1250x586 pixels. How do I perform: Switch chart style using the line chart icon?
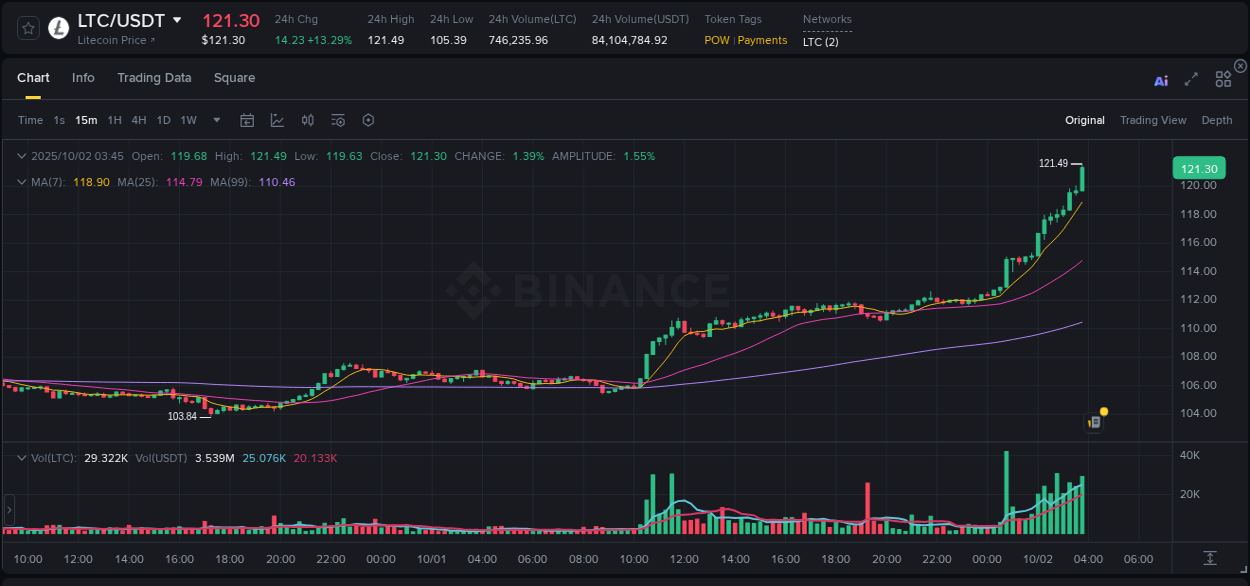(277, 120)
